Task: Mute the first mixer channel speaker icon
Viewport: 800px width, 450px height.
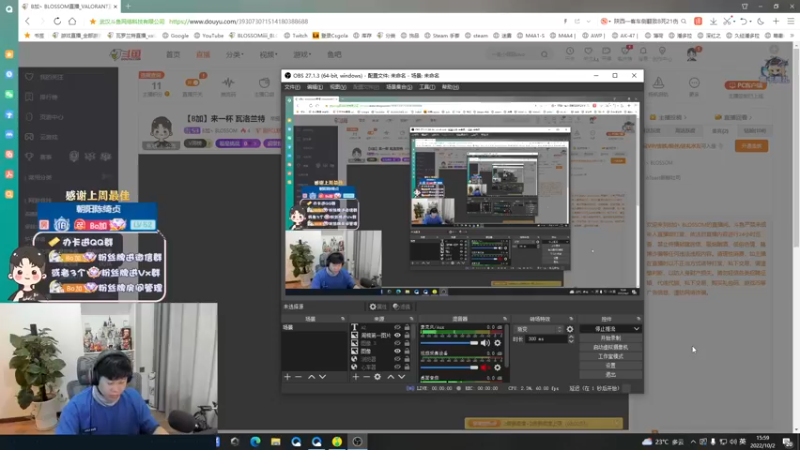Action: pos(485,343)
